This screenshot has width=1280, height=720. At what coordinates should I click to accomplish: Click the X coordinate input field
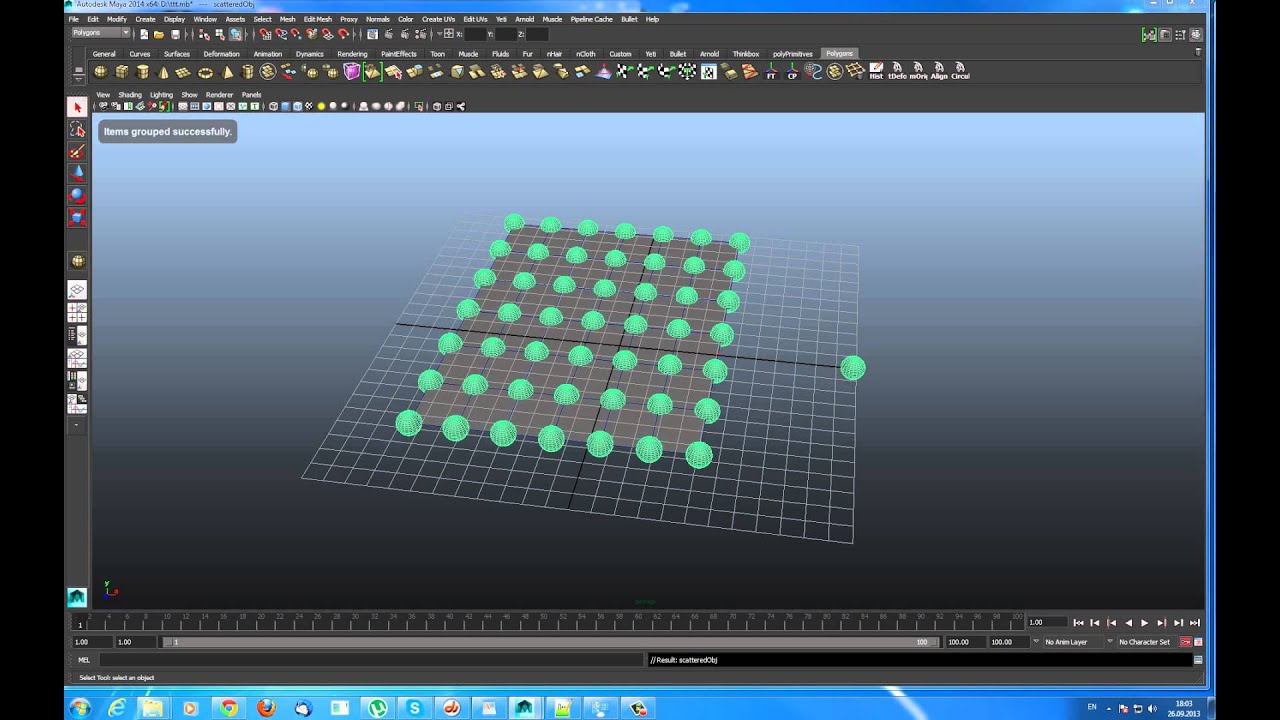pos(475,33)
